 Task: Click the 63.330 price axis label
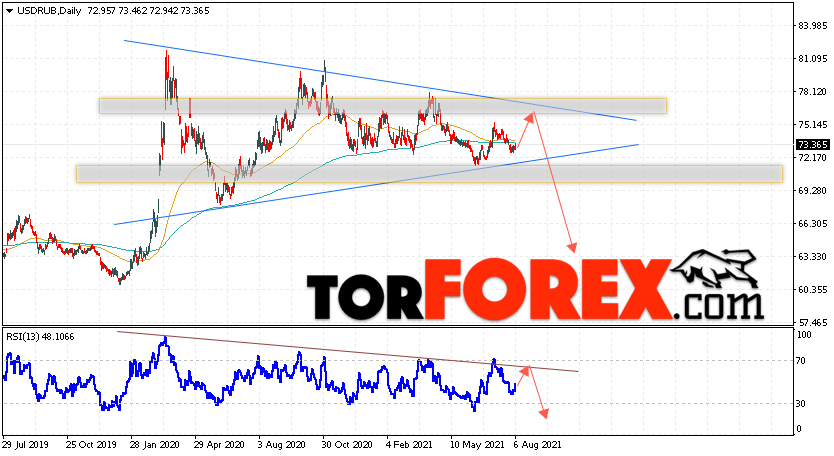tap(813, 256)
